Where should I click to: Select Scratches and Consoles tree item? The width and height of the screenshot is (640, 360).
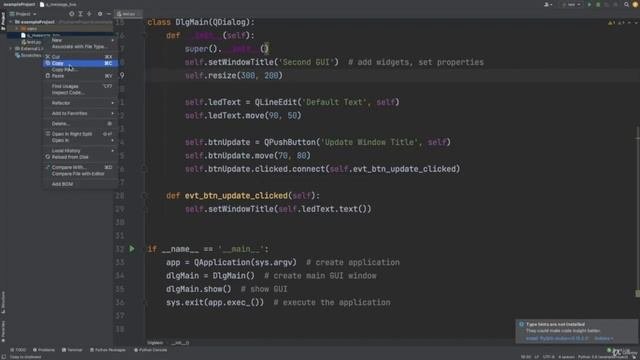pos(28,55)
